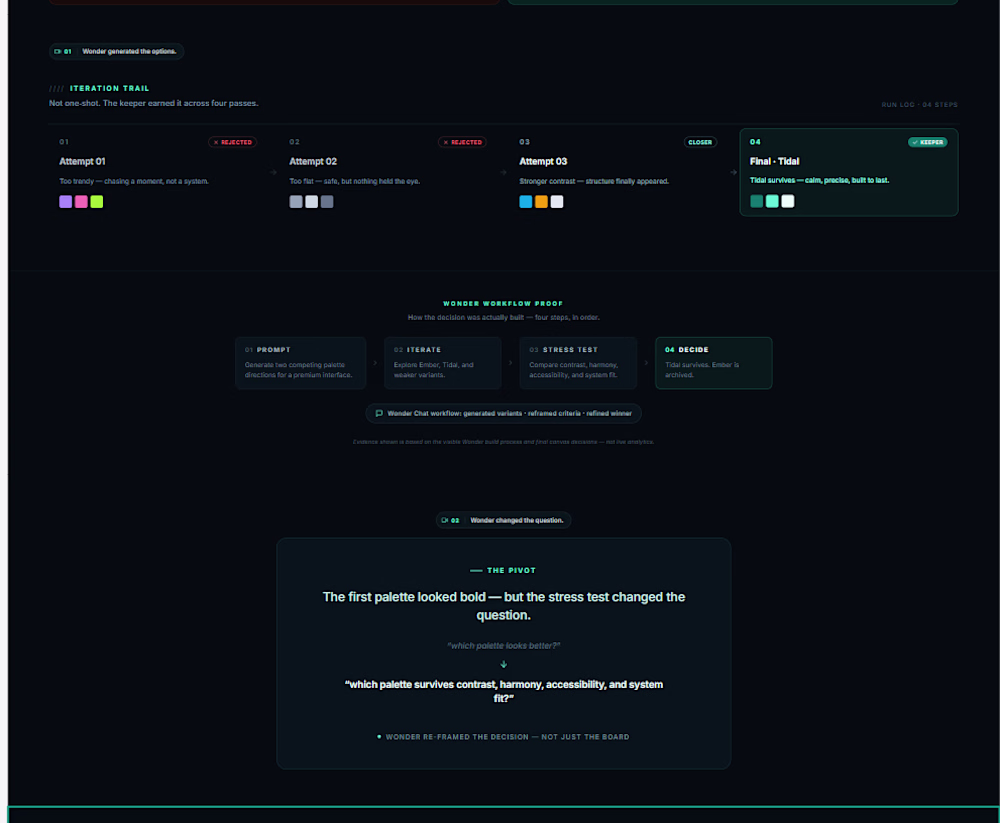
Task: Select the orange swatch under Attempt 03
Action: (x=541, y=202)
